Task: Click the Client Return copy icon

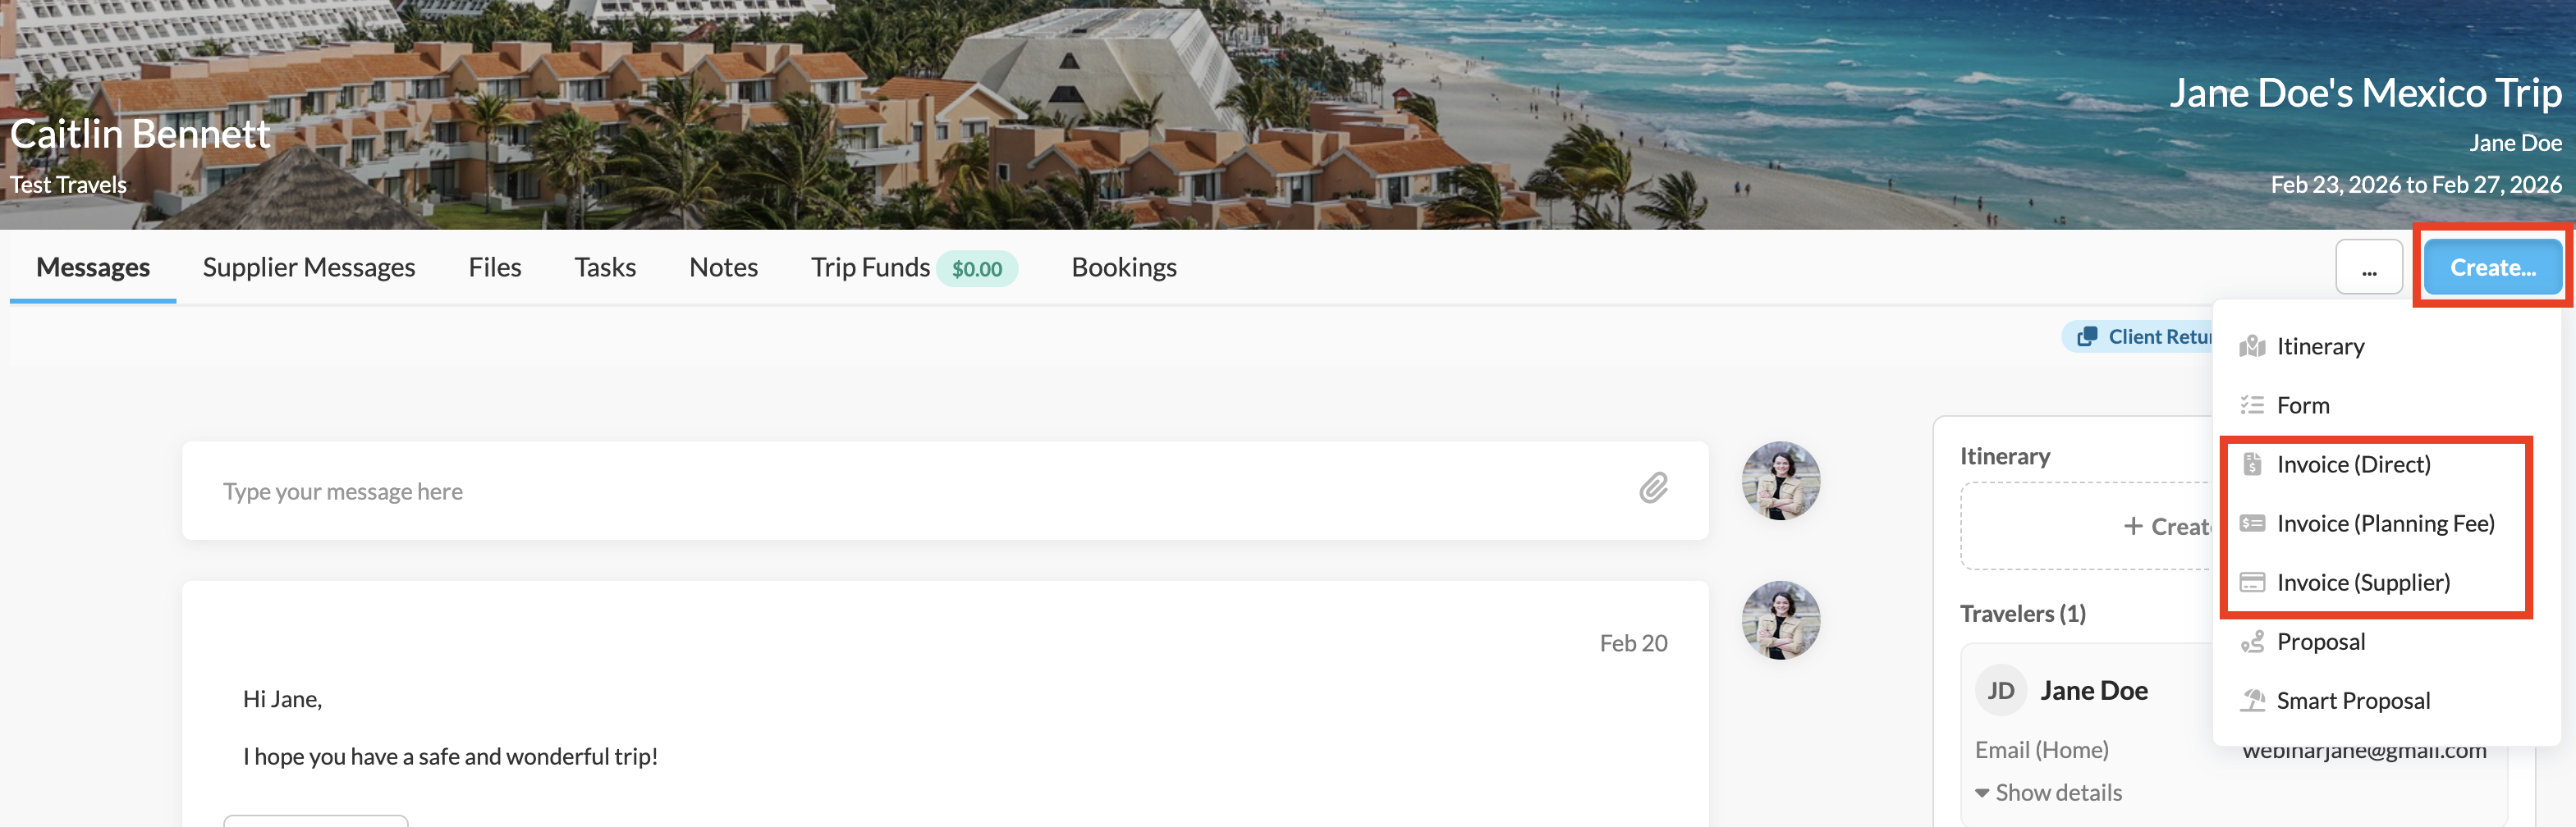Action: pyautogui.click(x=2087, y=337)
